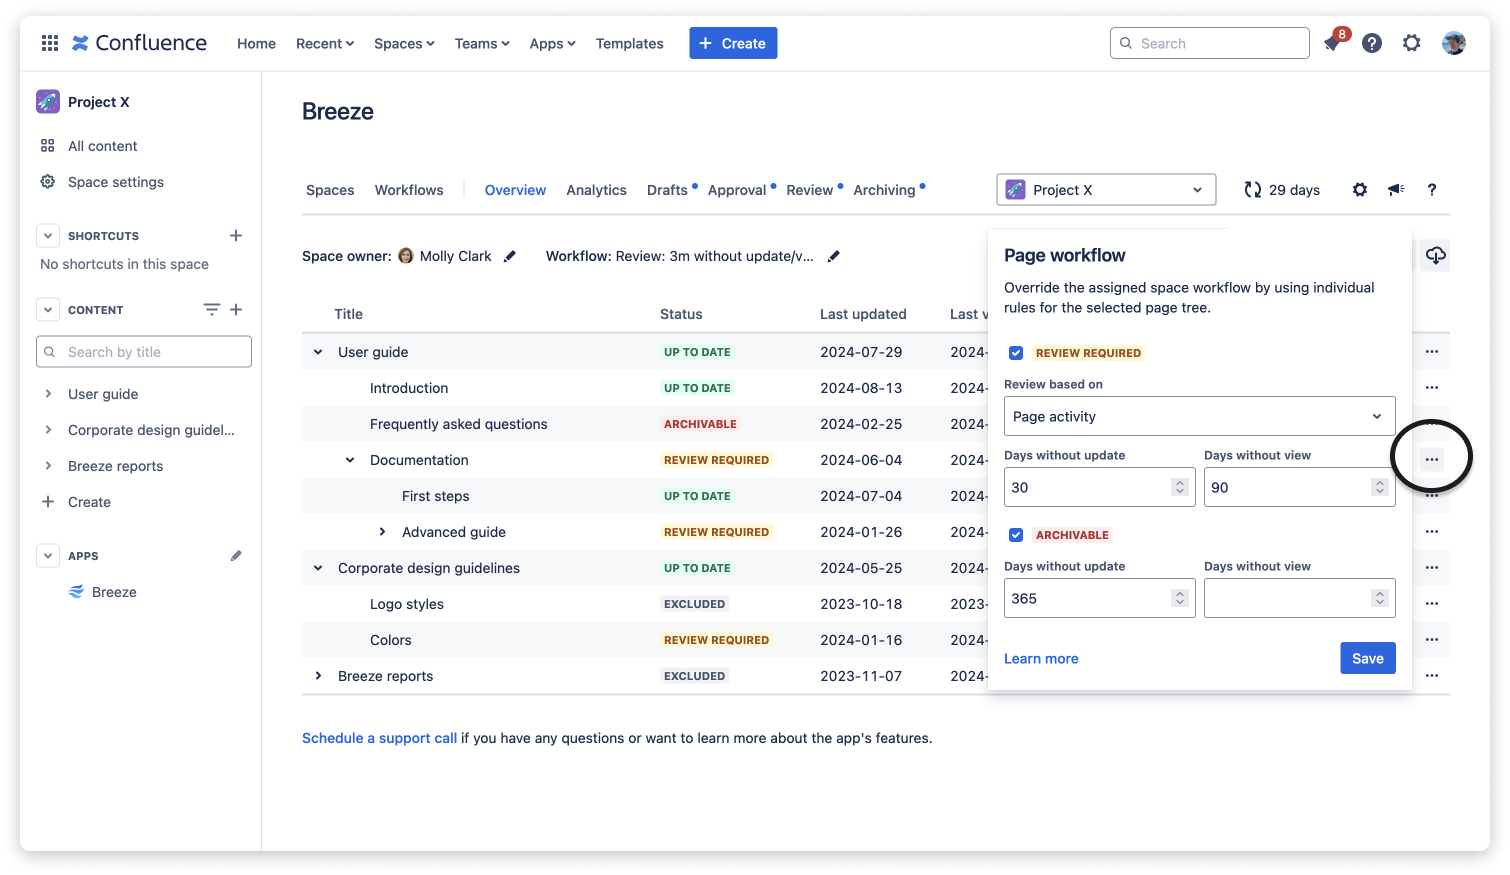Click the Confluence logo
The width and height of the screenshot is (1510, 875).
point(139,43)
